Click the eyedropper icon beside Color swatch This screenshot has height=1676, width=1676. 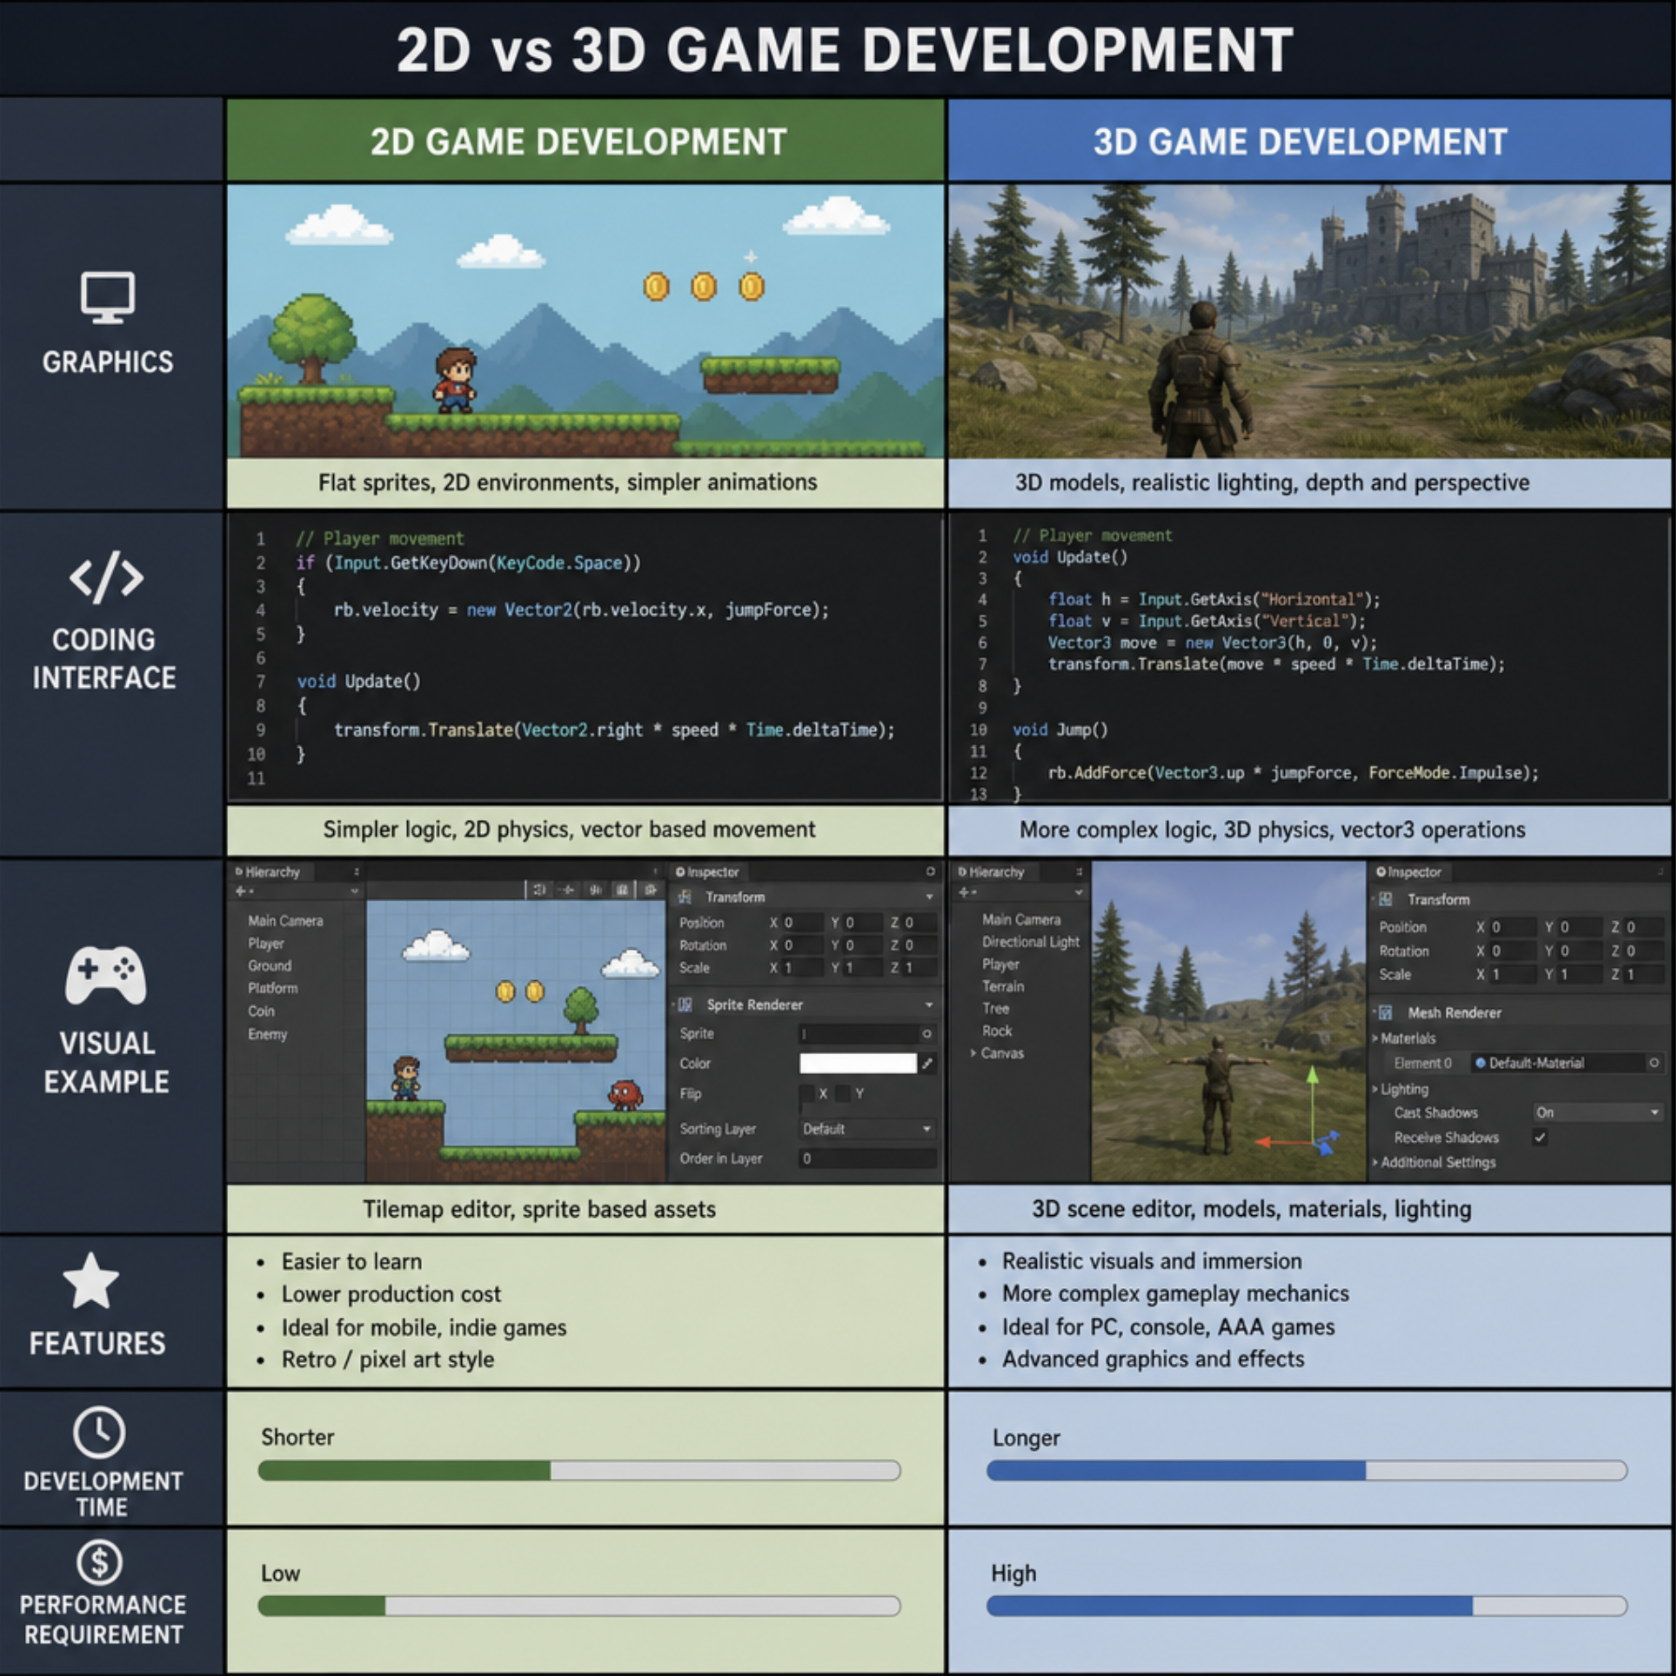[x=928, y=1063]
